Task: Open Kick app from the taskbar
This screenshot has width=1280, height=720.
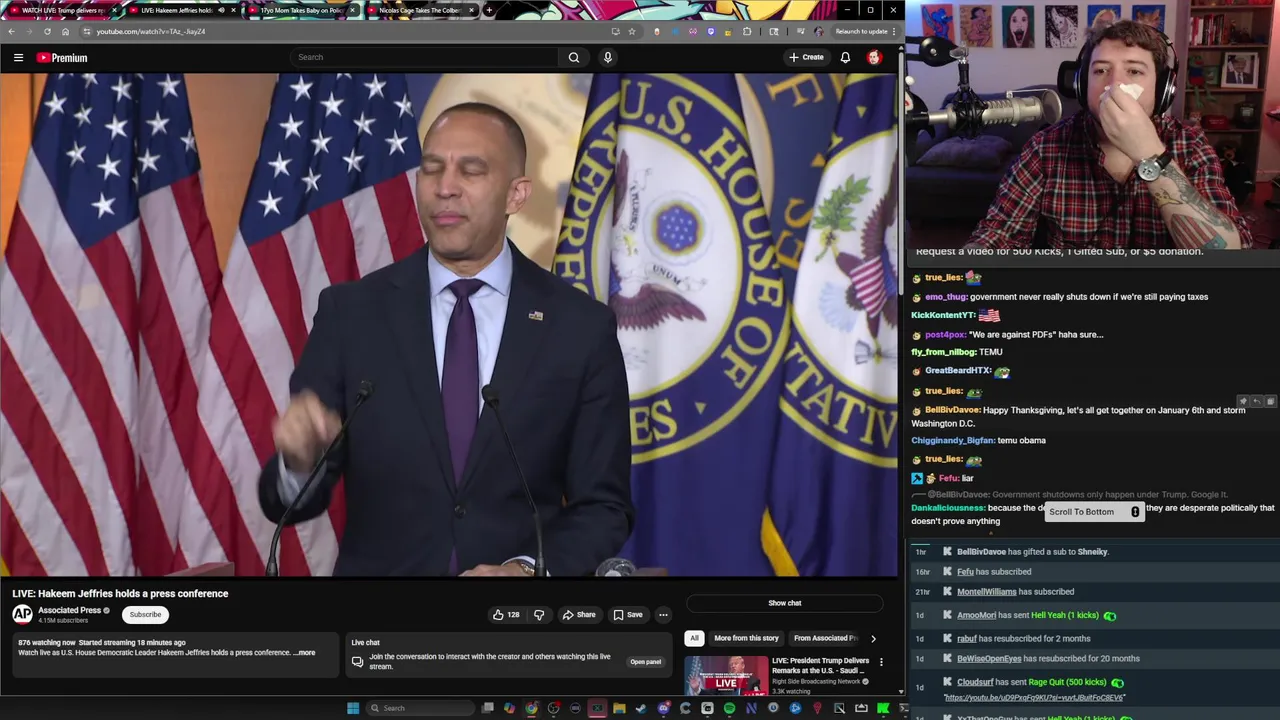Action: click(883, 708)
